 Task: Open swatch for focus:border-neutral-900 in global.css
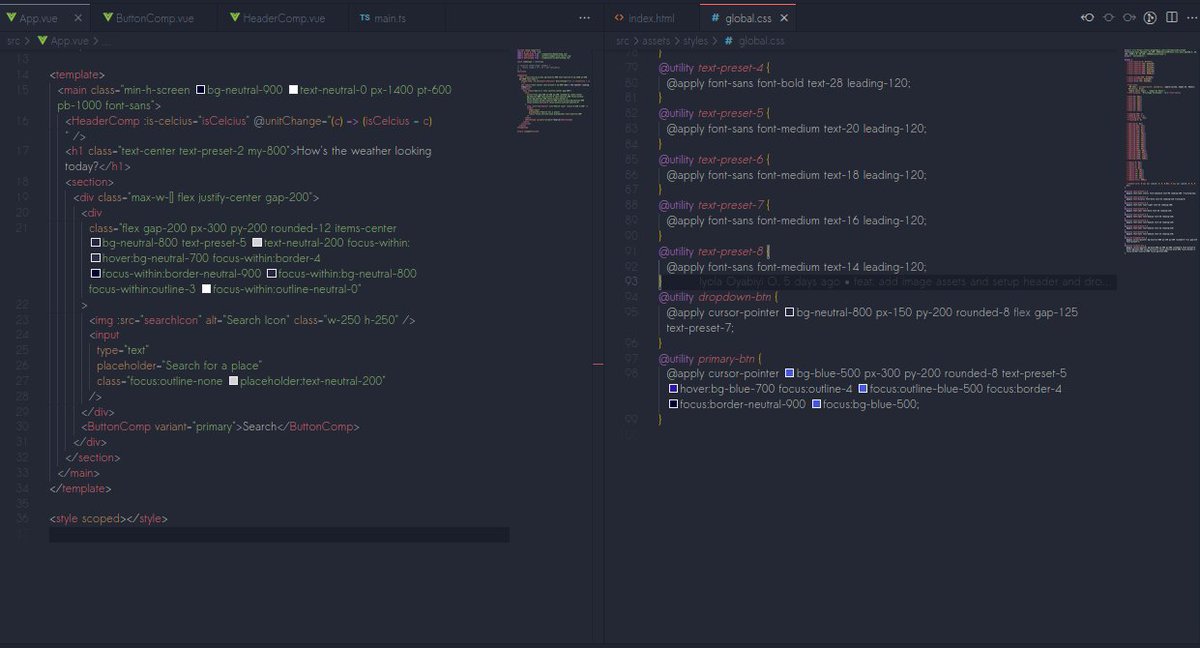coord(673,404)
